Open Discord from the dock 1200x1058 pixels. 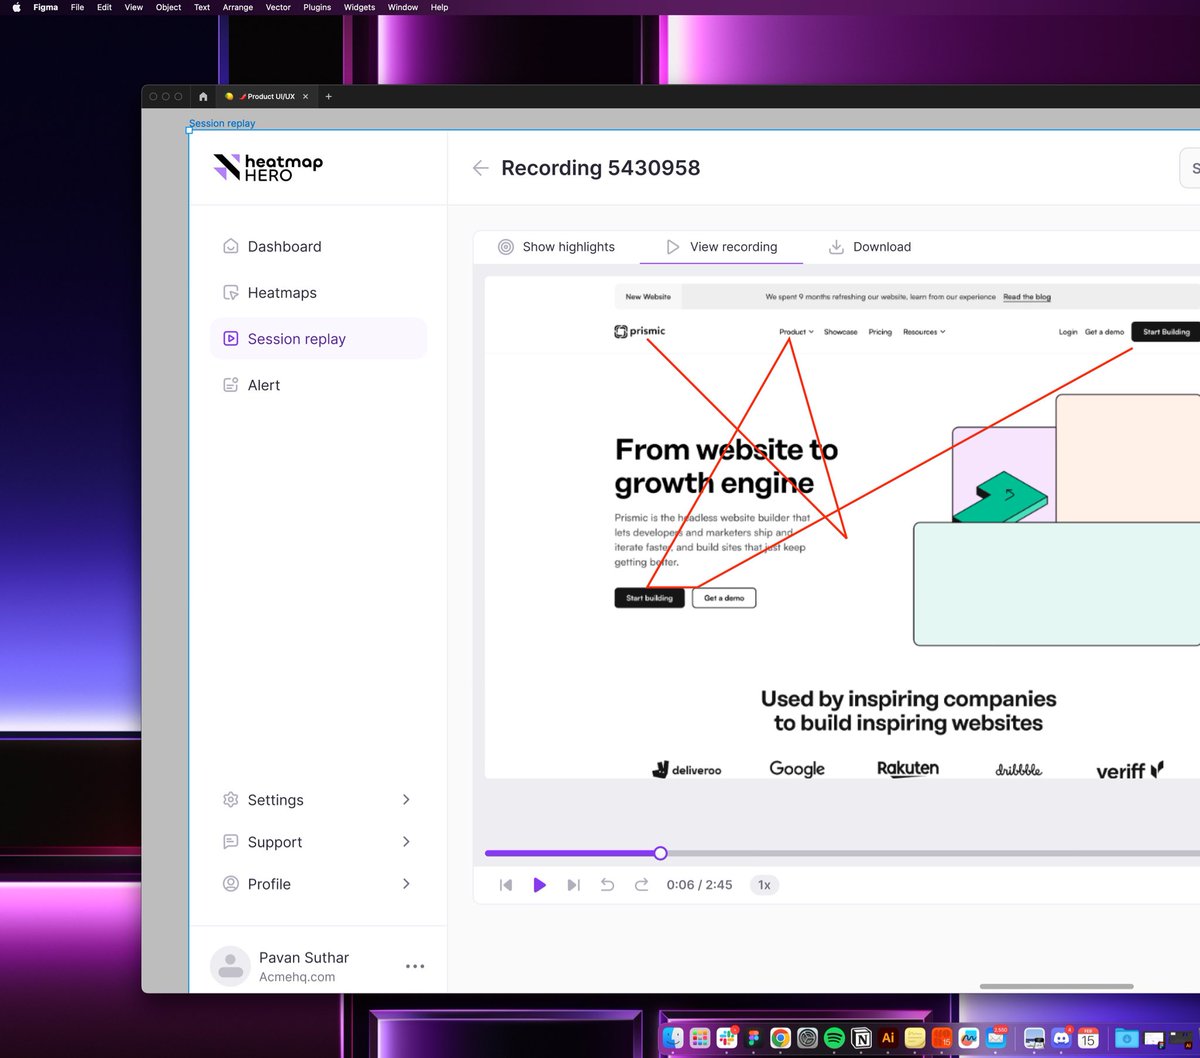(1061, 1038)
